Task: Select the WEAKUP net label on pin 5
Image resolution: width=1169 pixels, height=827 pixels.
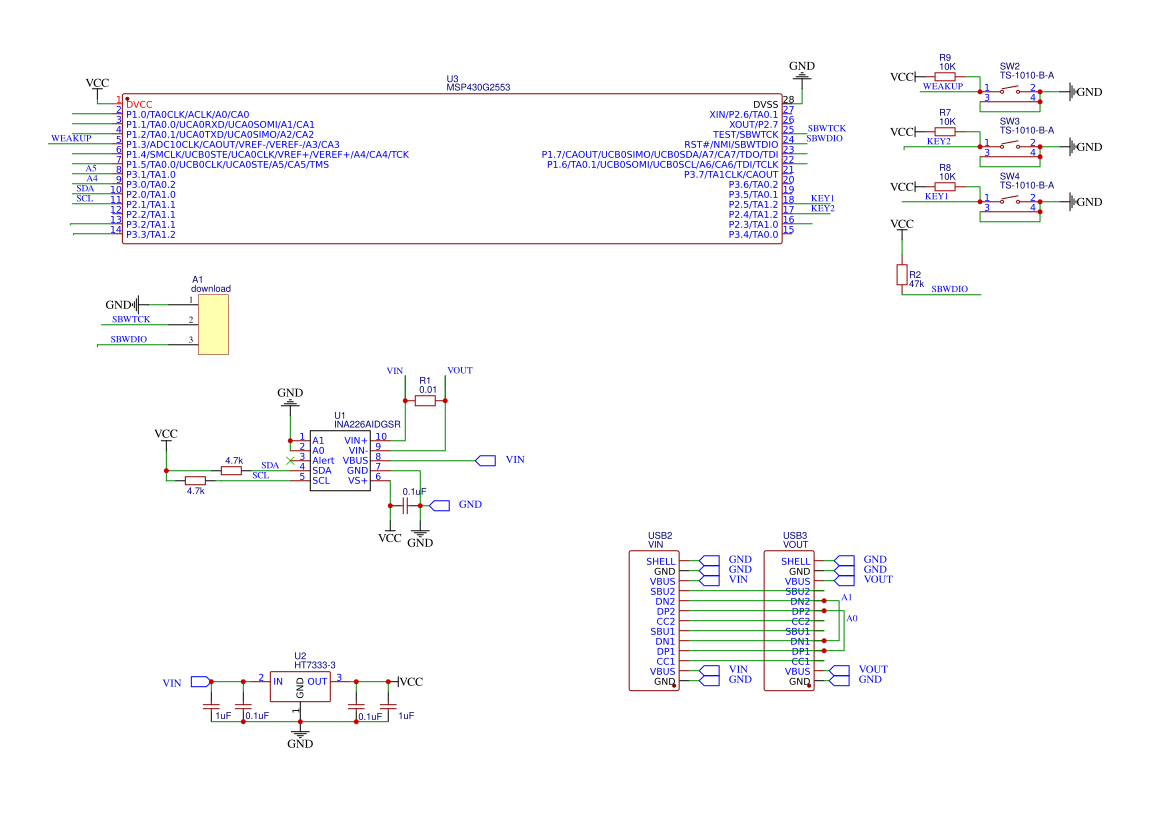Action: 71,139
